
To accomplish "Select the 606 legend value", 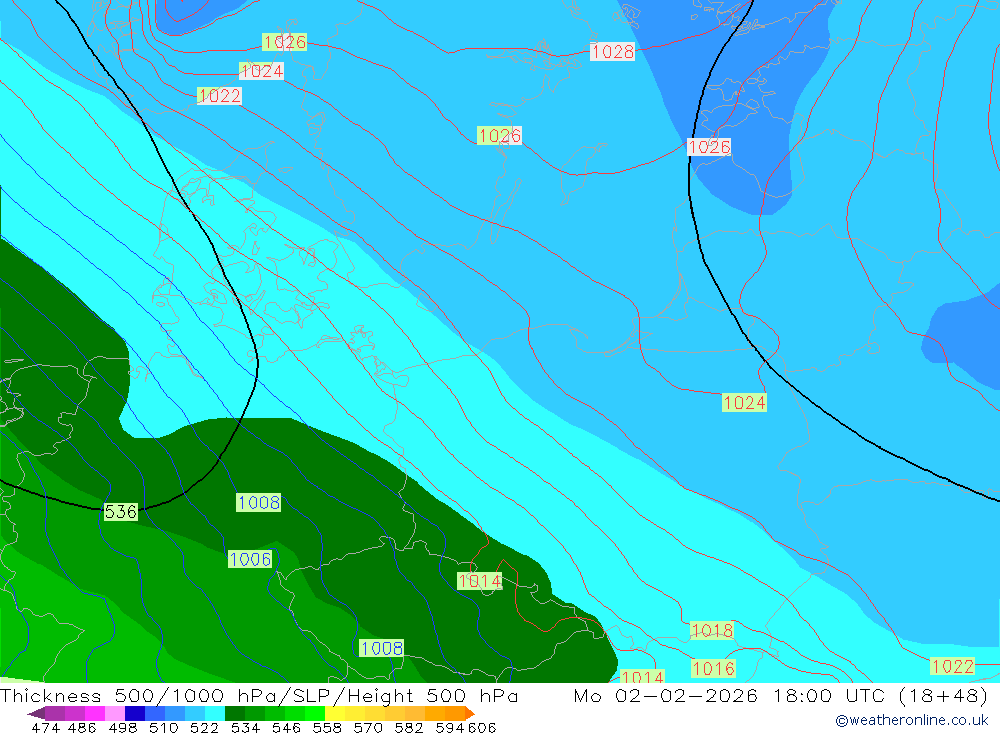I will click(482, 727).
